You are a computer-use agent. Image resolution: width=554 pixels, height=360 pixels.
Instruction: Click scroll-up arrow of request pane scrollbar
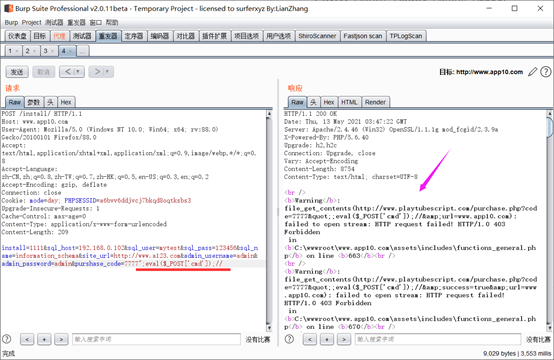(269, 113)
